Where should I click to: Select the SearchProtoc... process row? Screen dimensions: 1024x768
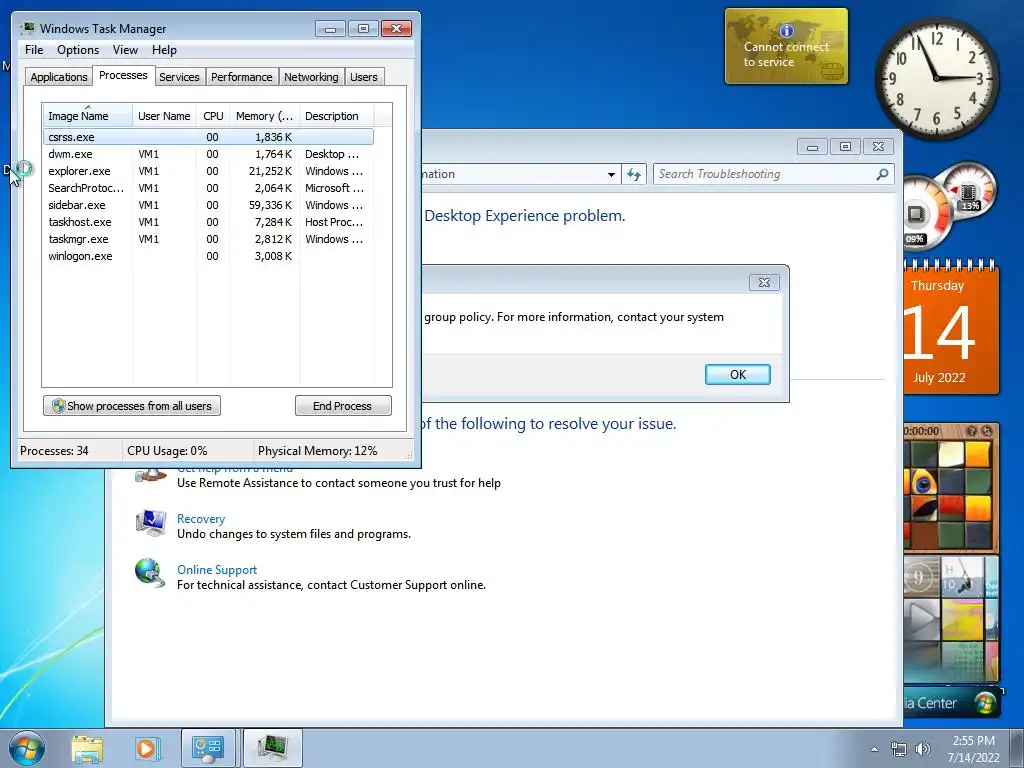click(x=208, y=188)
